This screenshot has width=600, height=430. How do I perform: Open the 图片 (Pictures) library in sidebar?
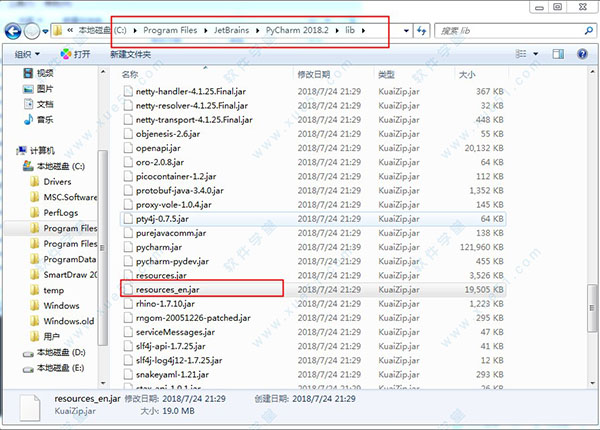(46, 88)
